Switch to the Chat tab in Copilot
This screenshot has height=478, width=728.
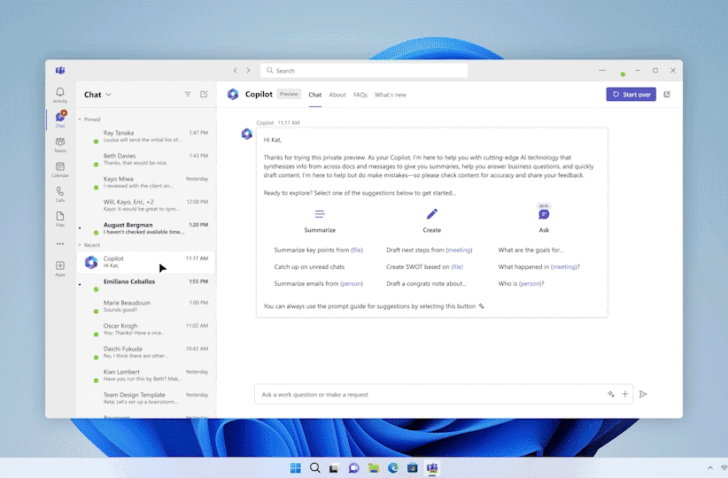tap(315, 95)
